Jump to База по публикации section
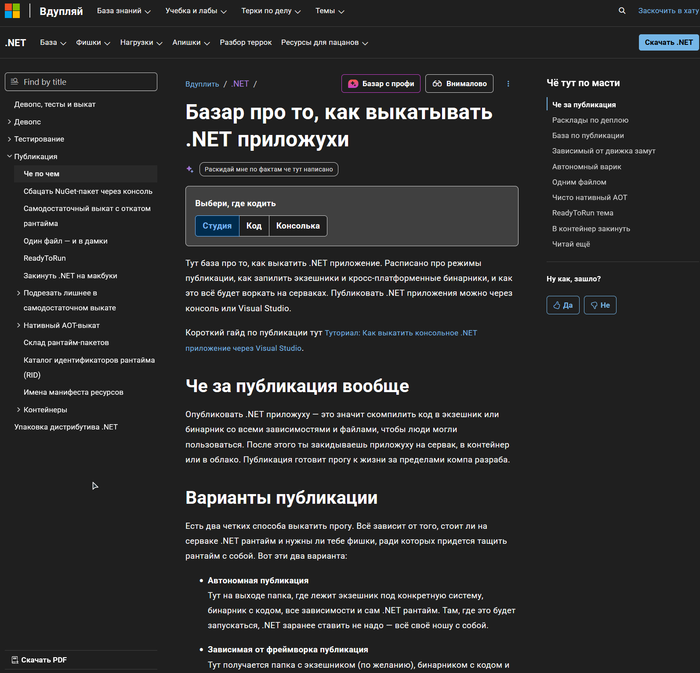This screenshot has height=673, width=700. 588,135
